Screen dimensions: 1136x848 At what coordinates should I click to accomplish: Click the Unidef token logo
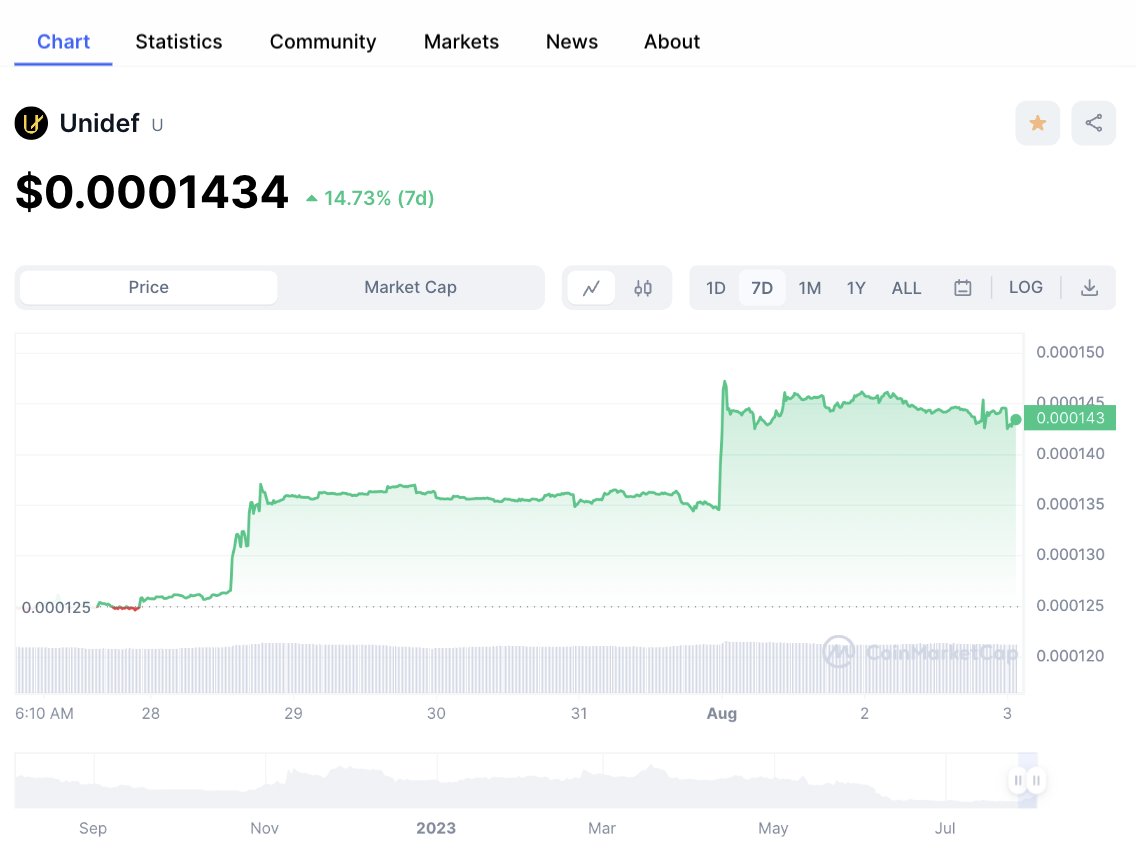click(30, 123)
